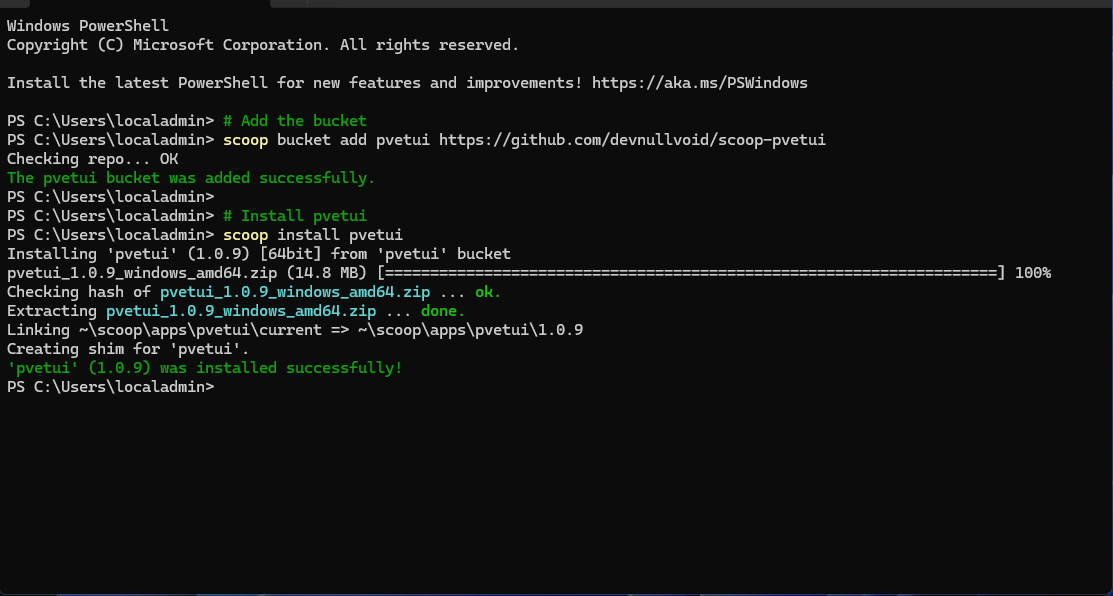This screenshot has height=596, width=1113.
Task: Click "scoop" in the bucket add command
Action: pyautogui.click(x=245, y=140)
